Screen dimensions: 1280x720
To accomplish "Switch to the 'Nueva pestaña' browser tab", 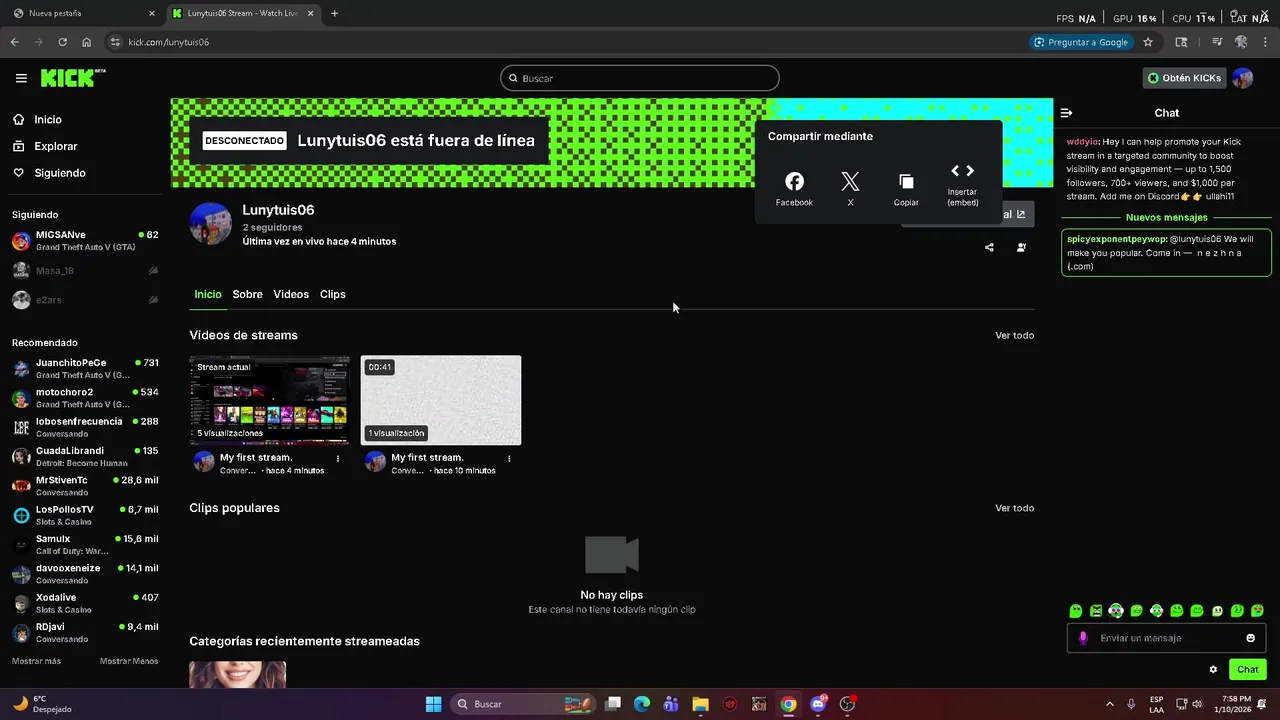I will coord(84,13).
